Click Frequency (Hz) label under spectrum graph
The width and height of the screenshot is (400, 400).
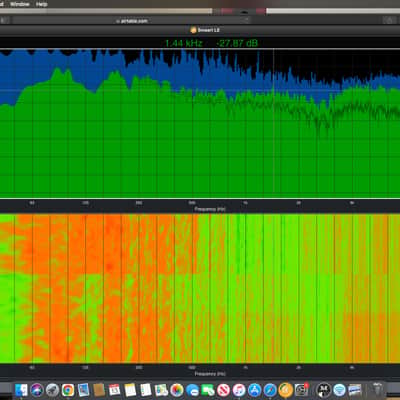[210, 209]
